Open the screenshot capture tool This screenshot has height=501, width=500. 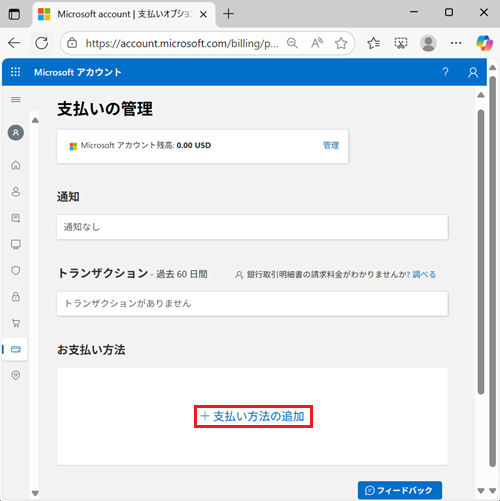coord(401,43)
